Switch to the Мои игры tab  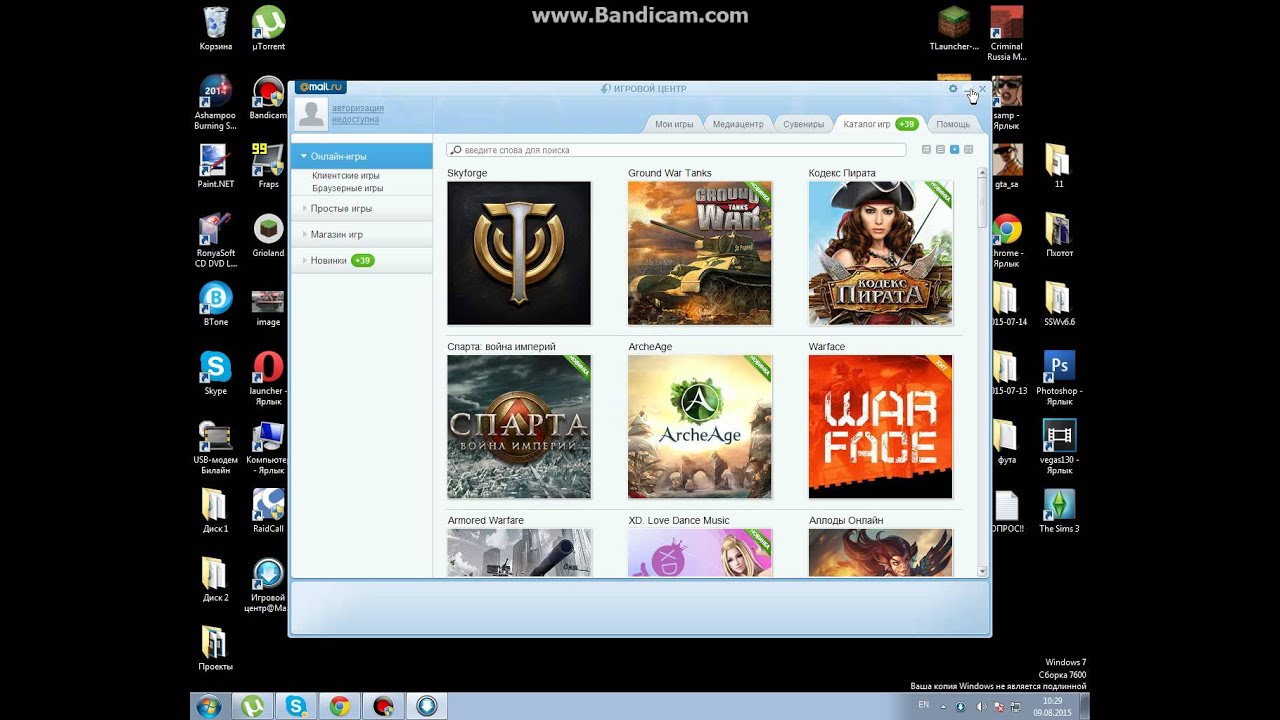[674, 124]
